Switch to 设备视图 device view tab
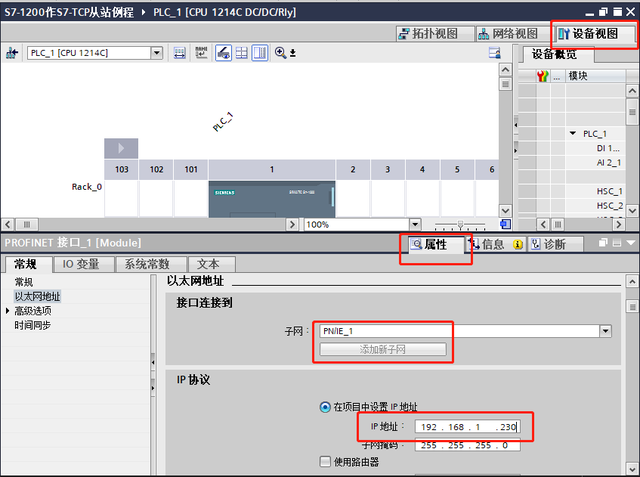Image resolution: width=640 pixels, height=477 pixels. click(x=595, y=33)
